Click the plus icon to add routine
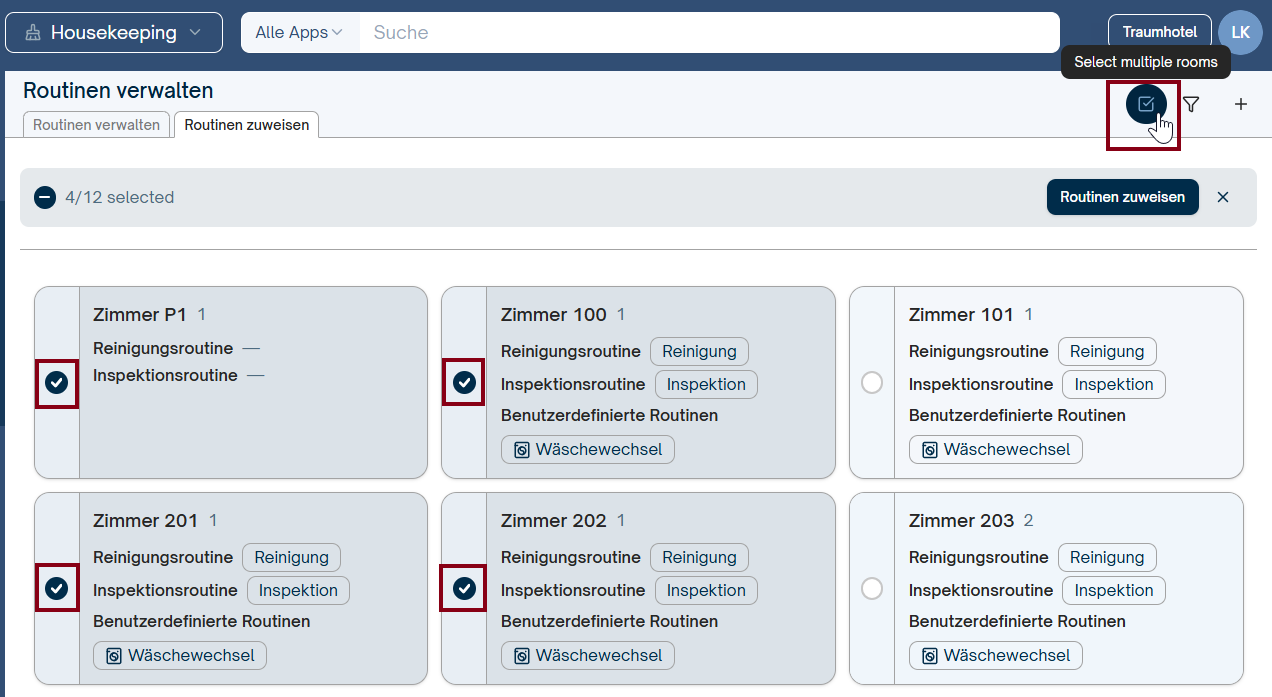1272x697 pixels. tap(1241, 104)
